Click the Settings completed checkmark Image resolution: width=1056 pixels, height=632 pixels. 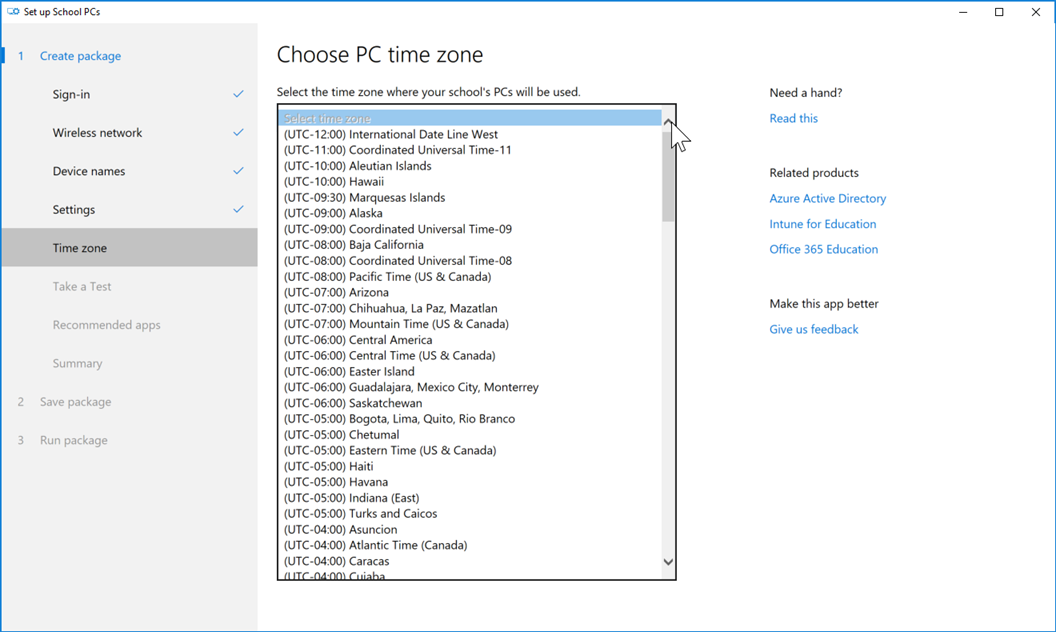point(238,209)
